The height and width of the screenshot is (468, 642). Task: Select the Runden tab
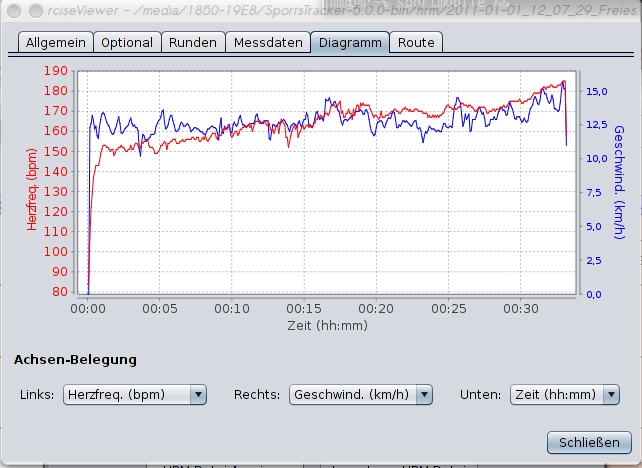click(193, 43)
